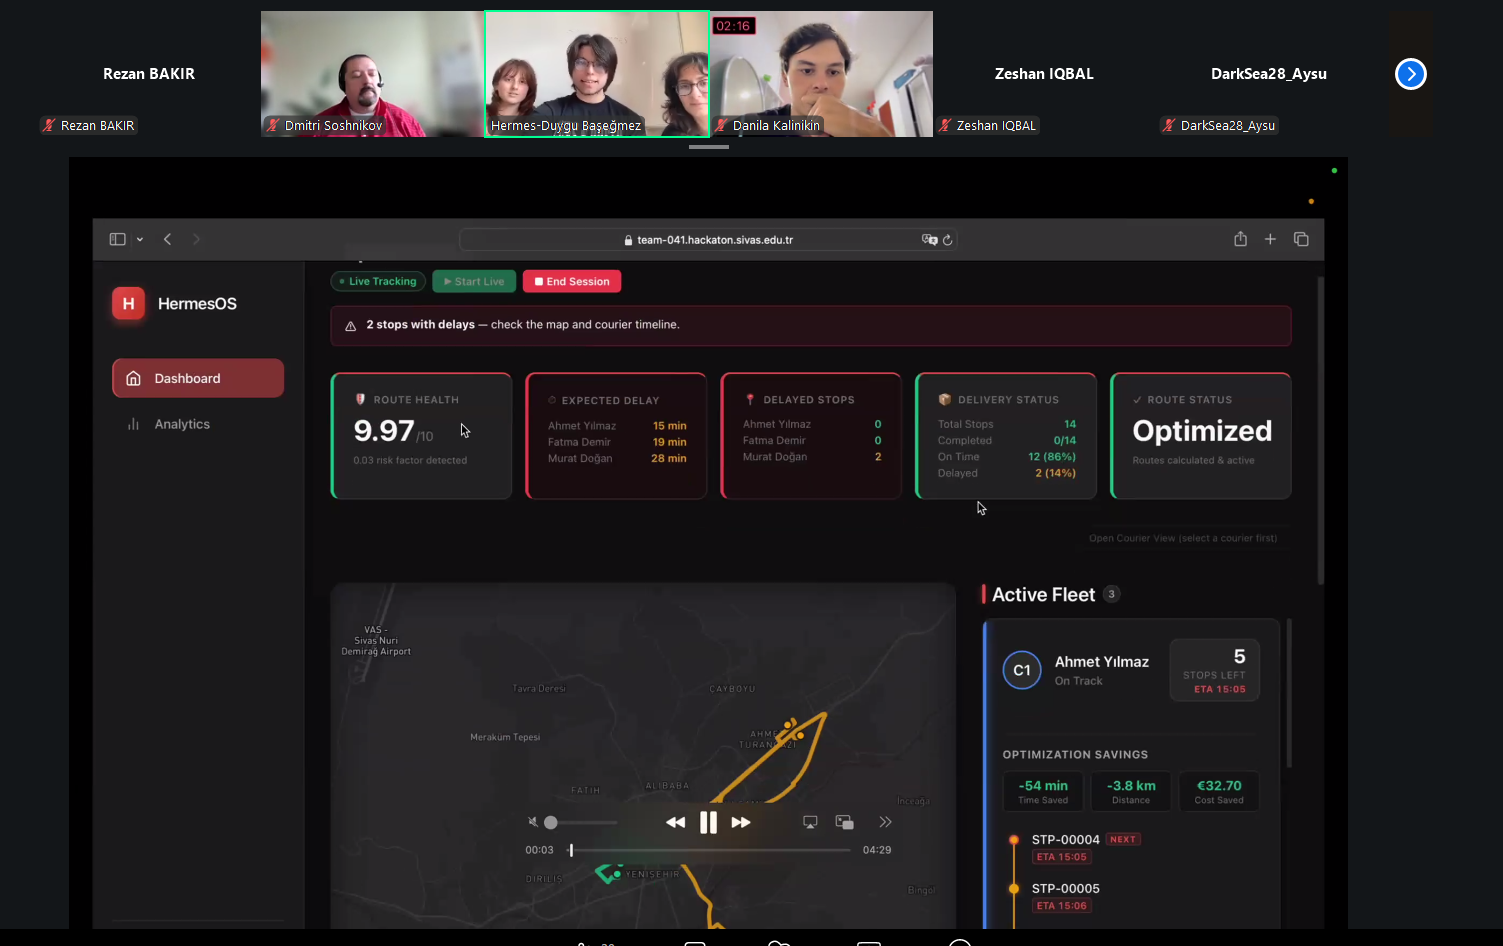Click the reload page icon
The image size is (1503, 946).
pos(947,240)
